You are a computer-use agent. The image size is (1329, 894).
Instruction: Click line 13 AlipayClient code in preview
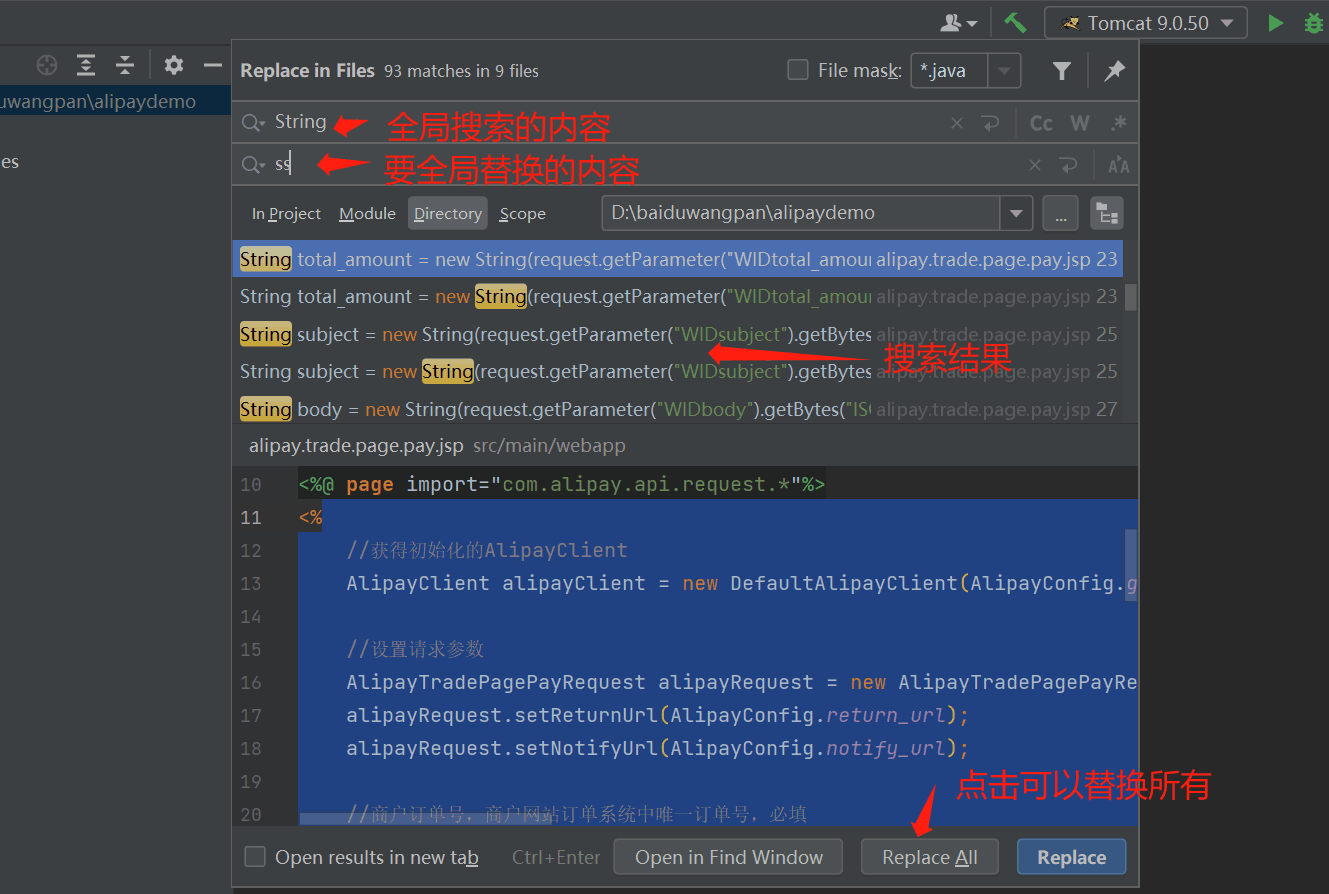click(740, 583)
